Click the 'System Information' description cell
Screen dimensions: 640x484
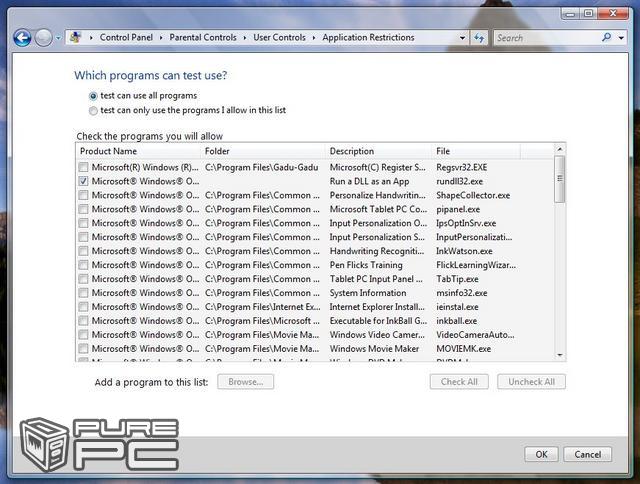[368, 293]
